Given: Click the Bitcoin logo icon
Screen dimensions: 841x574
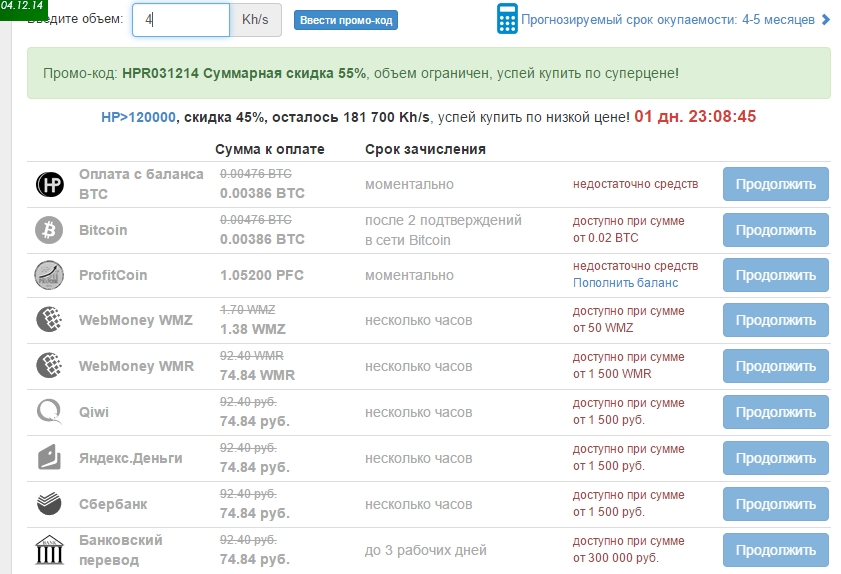Looking at the screenshot, I should click(x=49, y=230).
